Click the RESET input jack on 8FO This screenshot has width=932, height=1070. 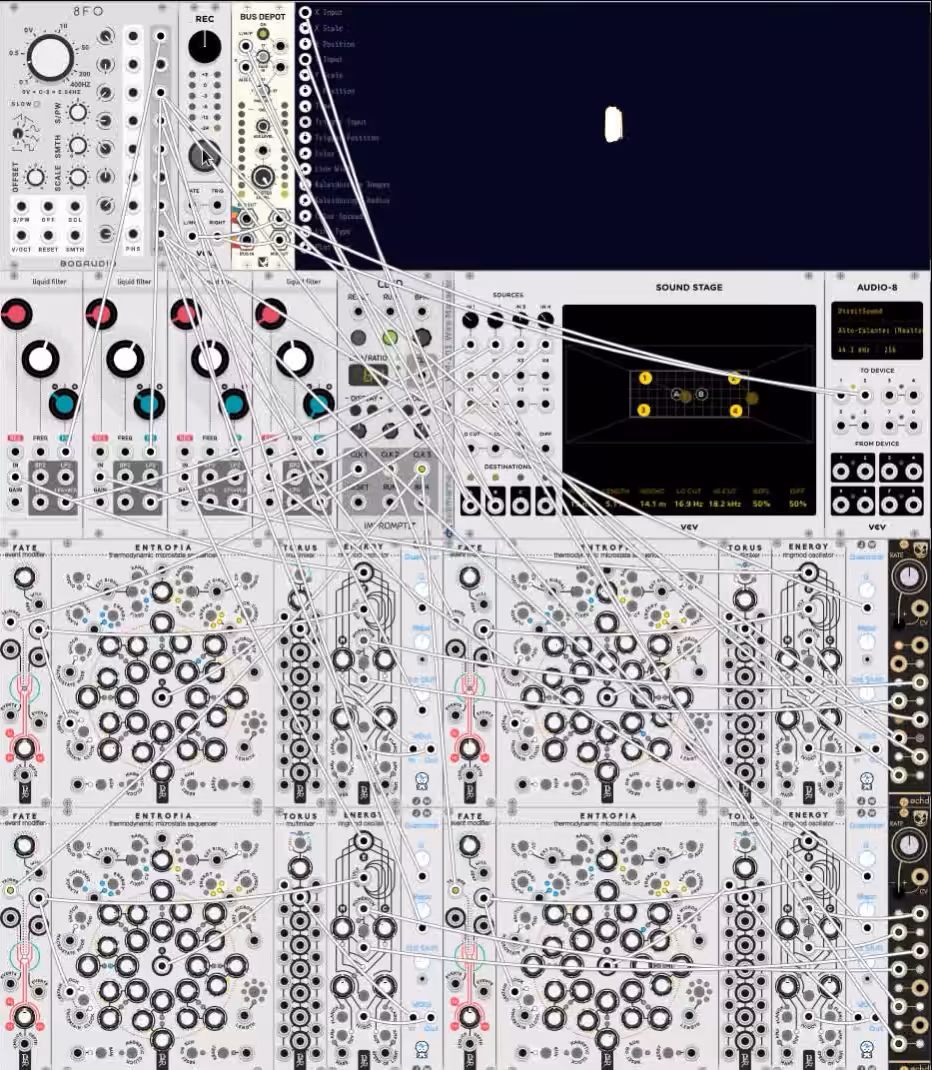[48, 235]
